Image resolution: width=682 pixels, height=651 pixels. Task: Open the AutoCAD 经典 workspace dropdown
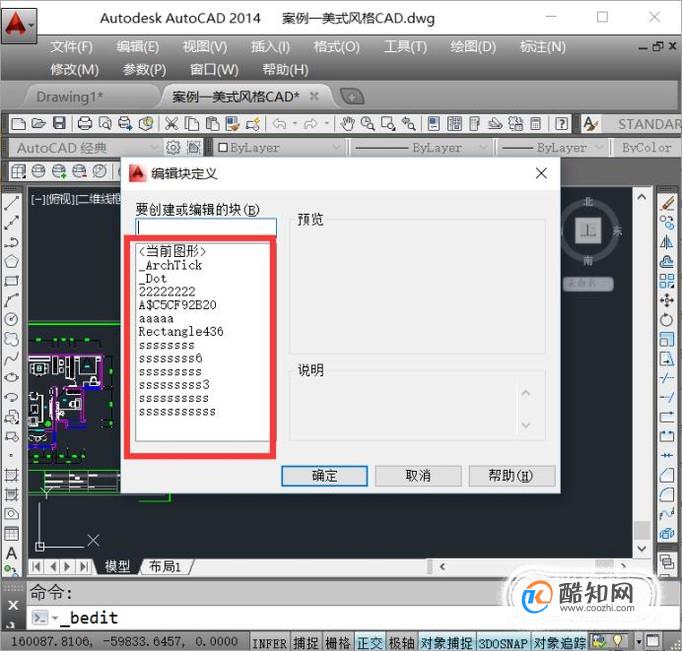85,148
